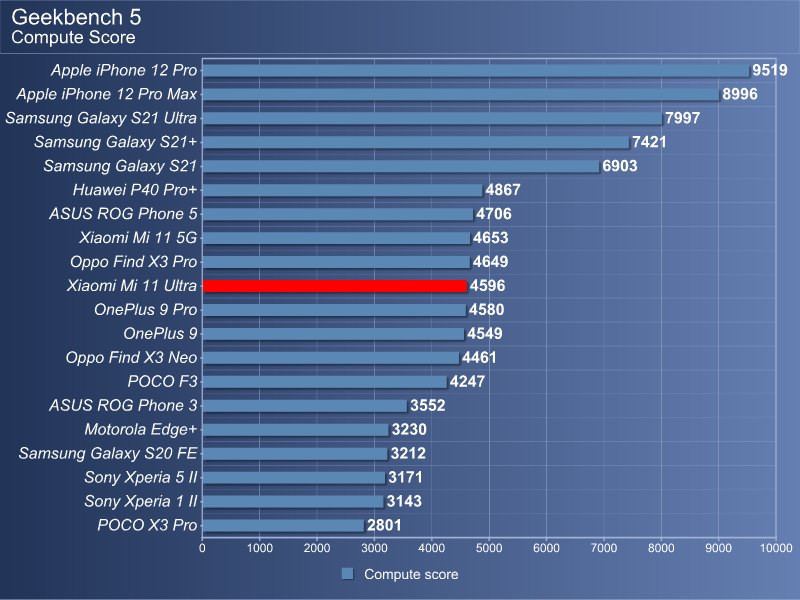Select the x-axis tick label '9000'
Viewport: 800px width, 600px height.
718,548
